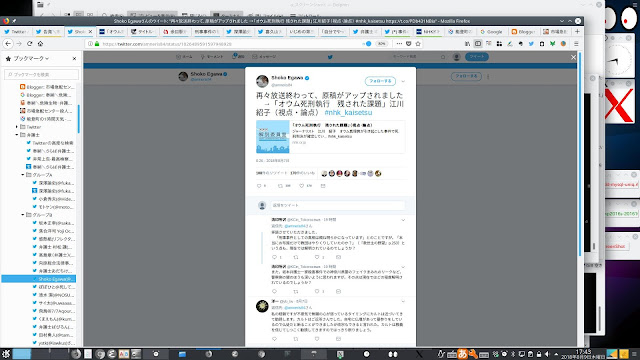Open a new tab with the plus button
Image resolution: width=640 pixels, height=360 pixels.
point(577,31)
